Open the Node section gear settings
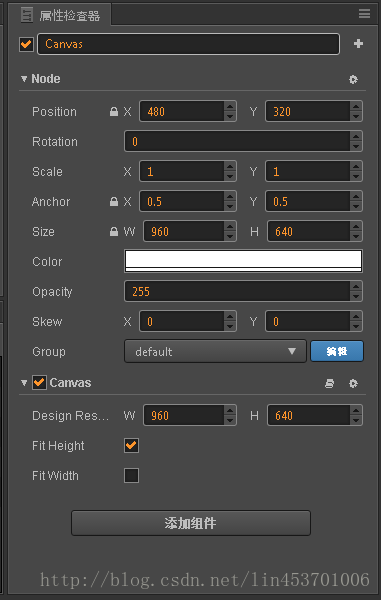Viewport: 381px width, 600px height. pyautogui.click(x=353, y=79)
